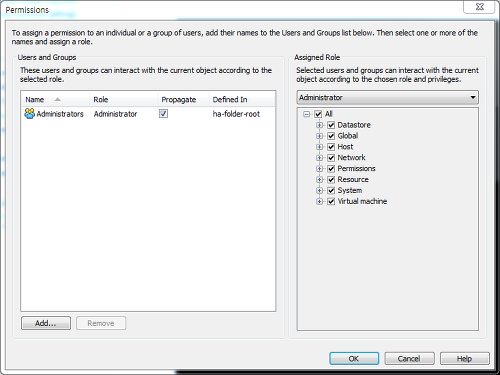Viewport: 500px width, 375px height.
Task: Click the Administrator role cell
Action: click(x=115, y=114)
